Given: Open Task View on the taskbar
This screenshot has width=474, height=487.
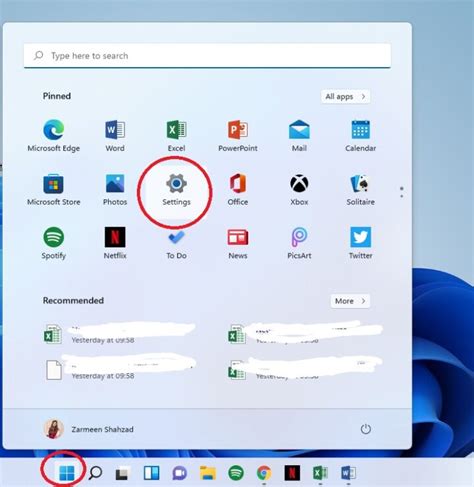Looking at the screenshot, I should pos(122,473).
